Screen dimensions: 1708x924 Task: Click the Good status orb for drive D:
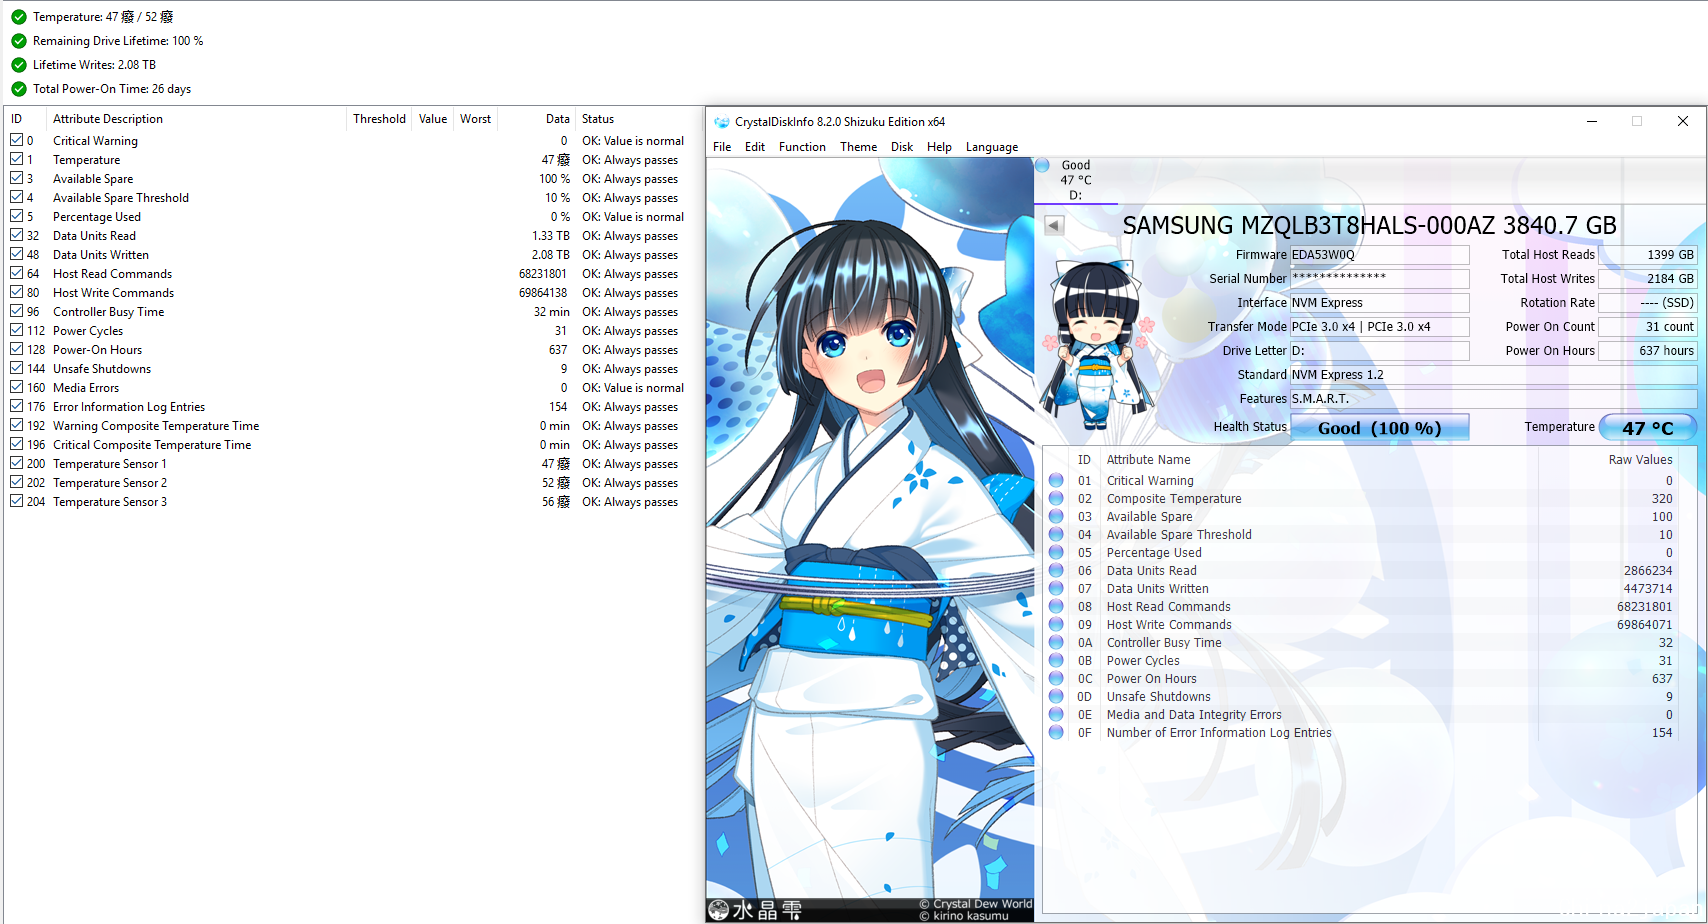point(1043,165)
